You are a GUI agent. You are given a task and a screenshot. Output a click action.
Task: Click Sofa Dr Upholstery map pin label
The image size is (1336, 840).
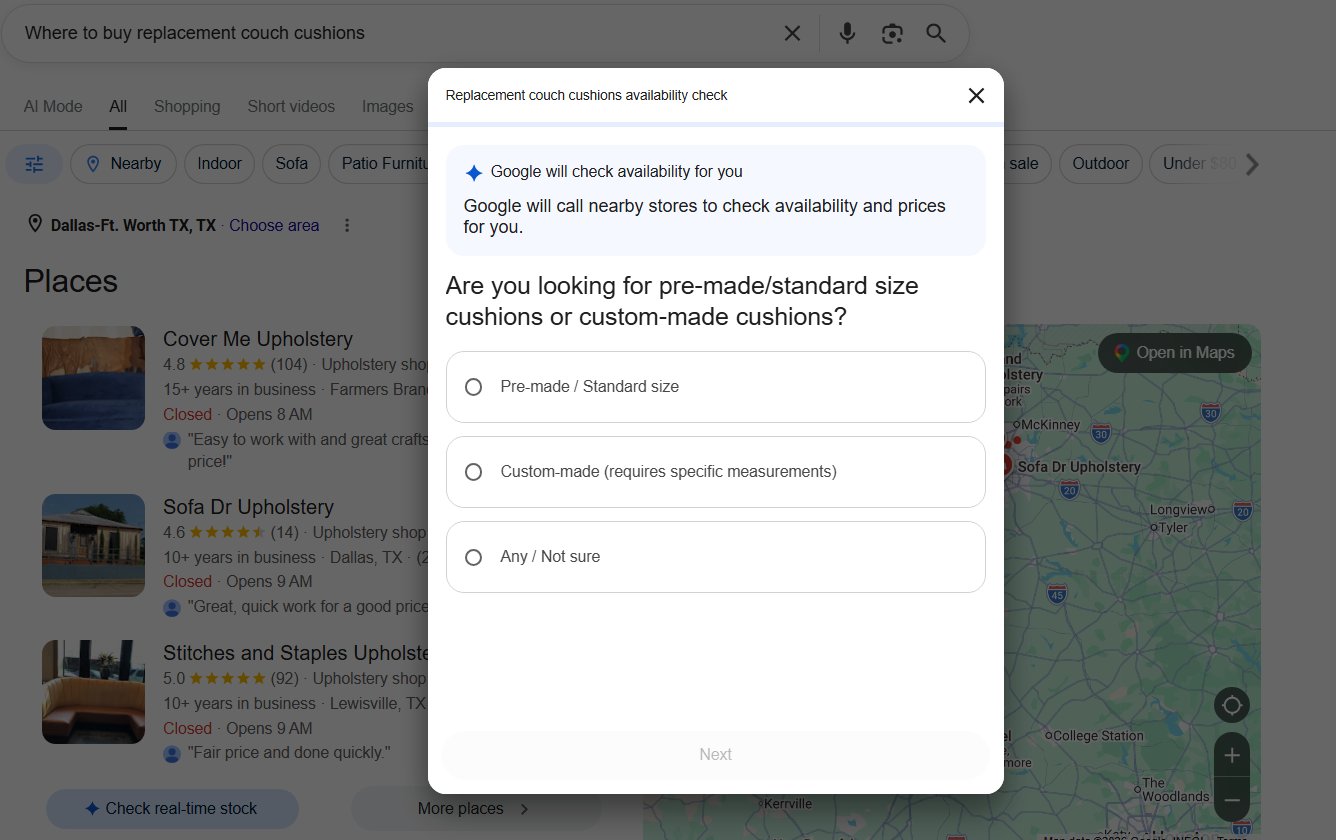(1079, 467)
